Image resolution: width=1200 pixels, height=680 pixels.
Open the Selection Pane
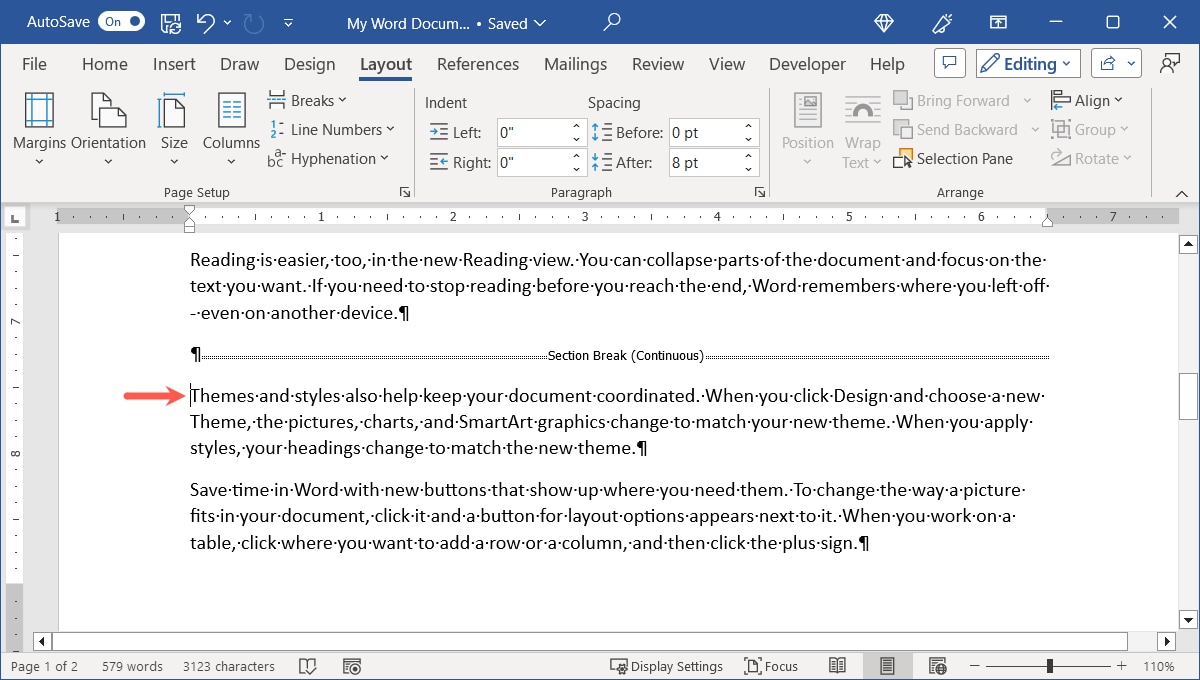(x=953, y=158)
